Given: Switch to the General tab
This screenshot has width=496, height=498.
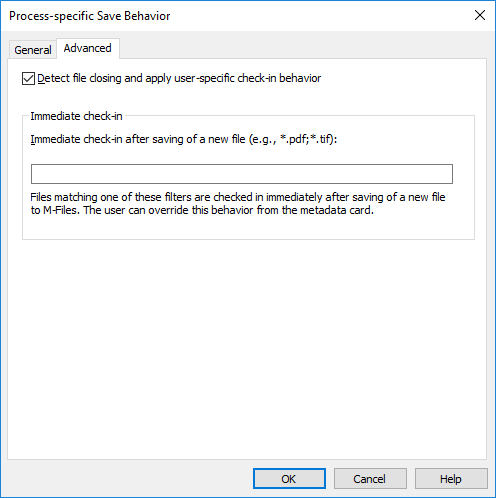Looking at the screenshot, I should click(33, 50).
